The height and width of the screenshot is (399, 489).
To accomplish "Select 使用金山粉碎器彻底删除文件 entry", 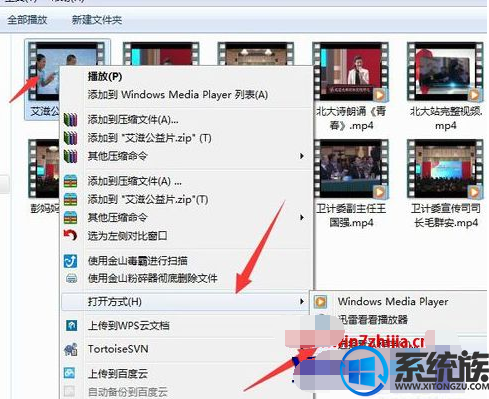I will tap(152, 278).
